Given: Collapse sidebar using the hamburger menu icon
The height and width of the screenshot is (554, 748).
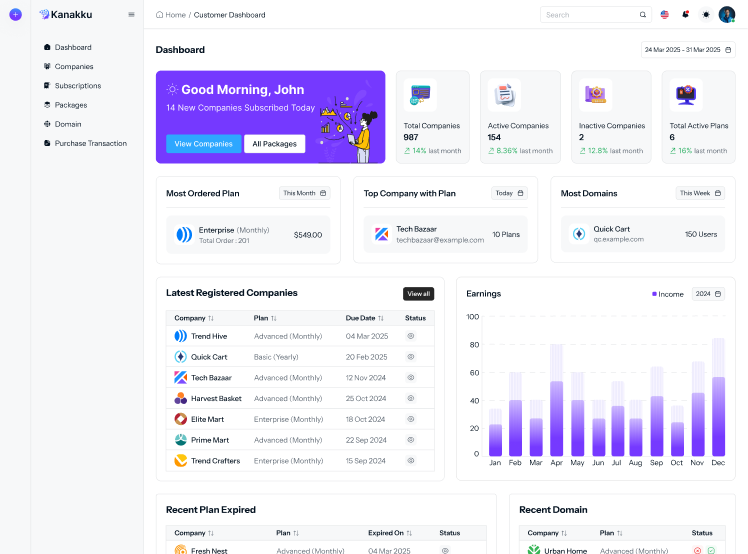Looking at the screenshot, I should point(132,15).
